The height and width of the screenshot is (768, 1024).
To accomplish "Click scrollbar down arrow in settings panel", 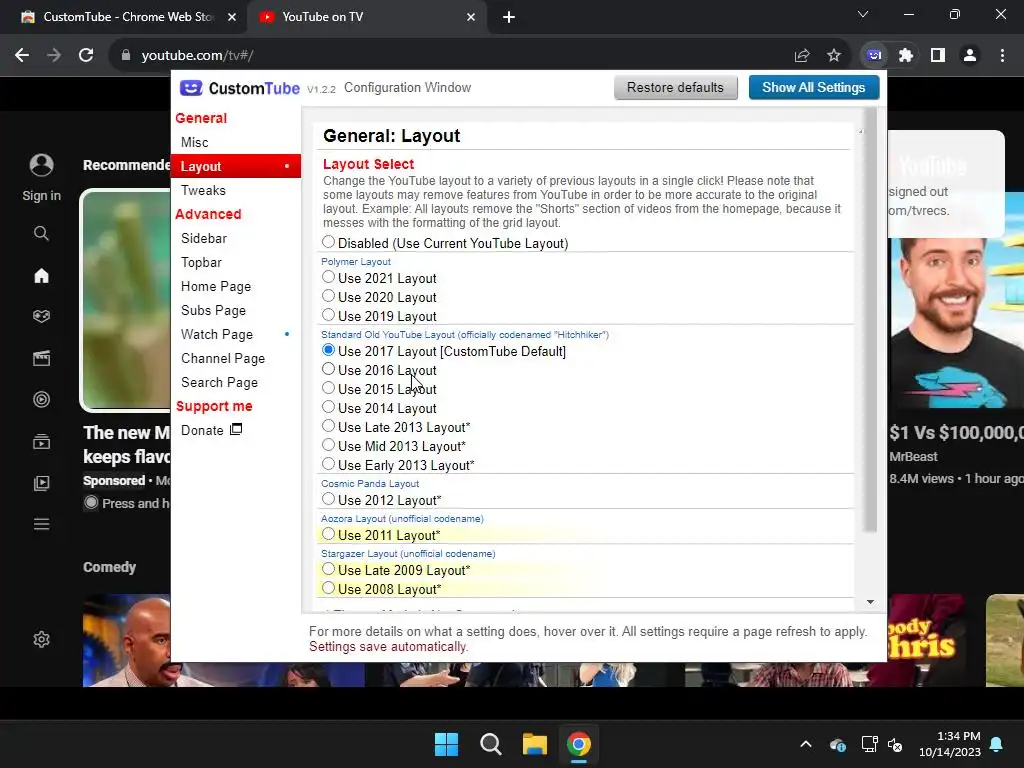I will tap(870, 602).
